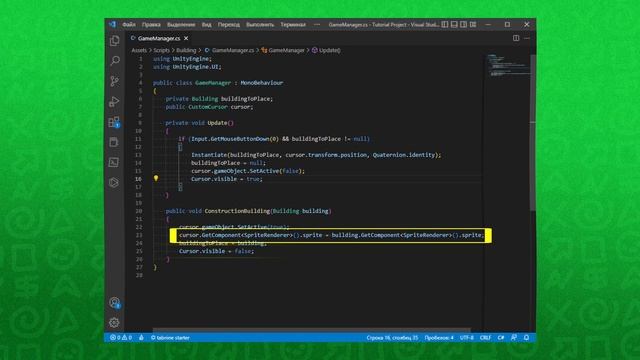Open the hexagon icon view in activity bar
This screenshot has width=640, height=360.
coord(114,182)
